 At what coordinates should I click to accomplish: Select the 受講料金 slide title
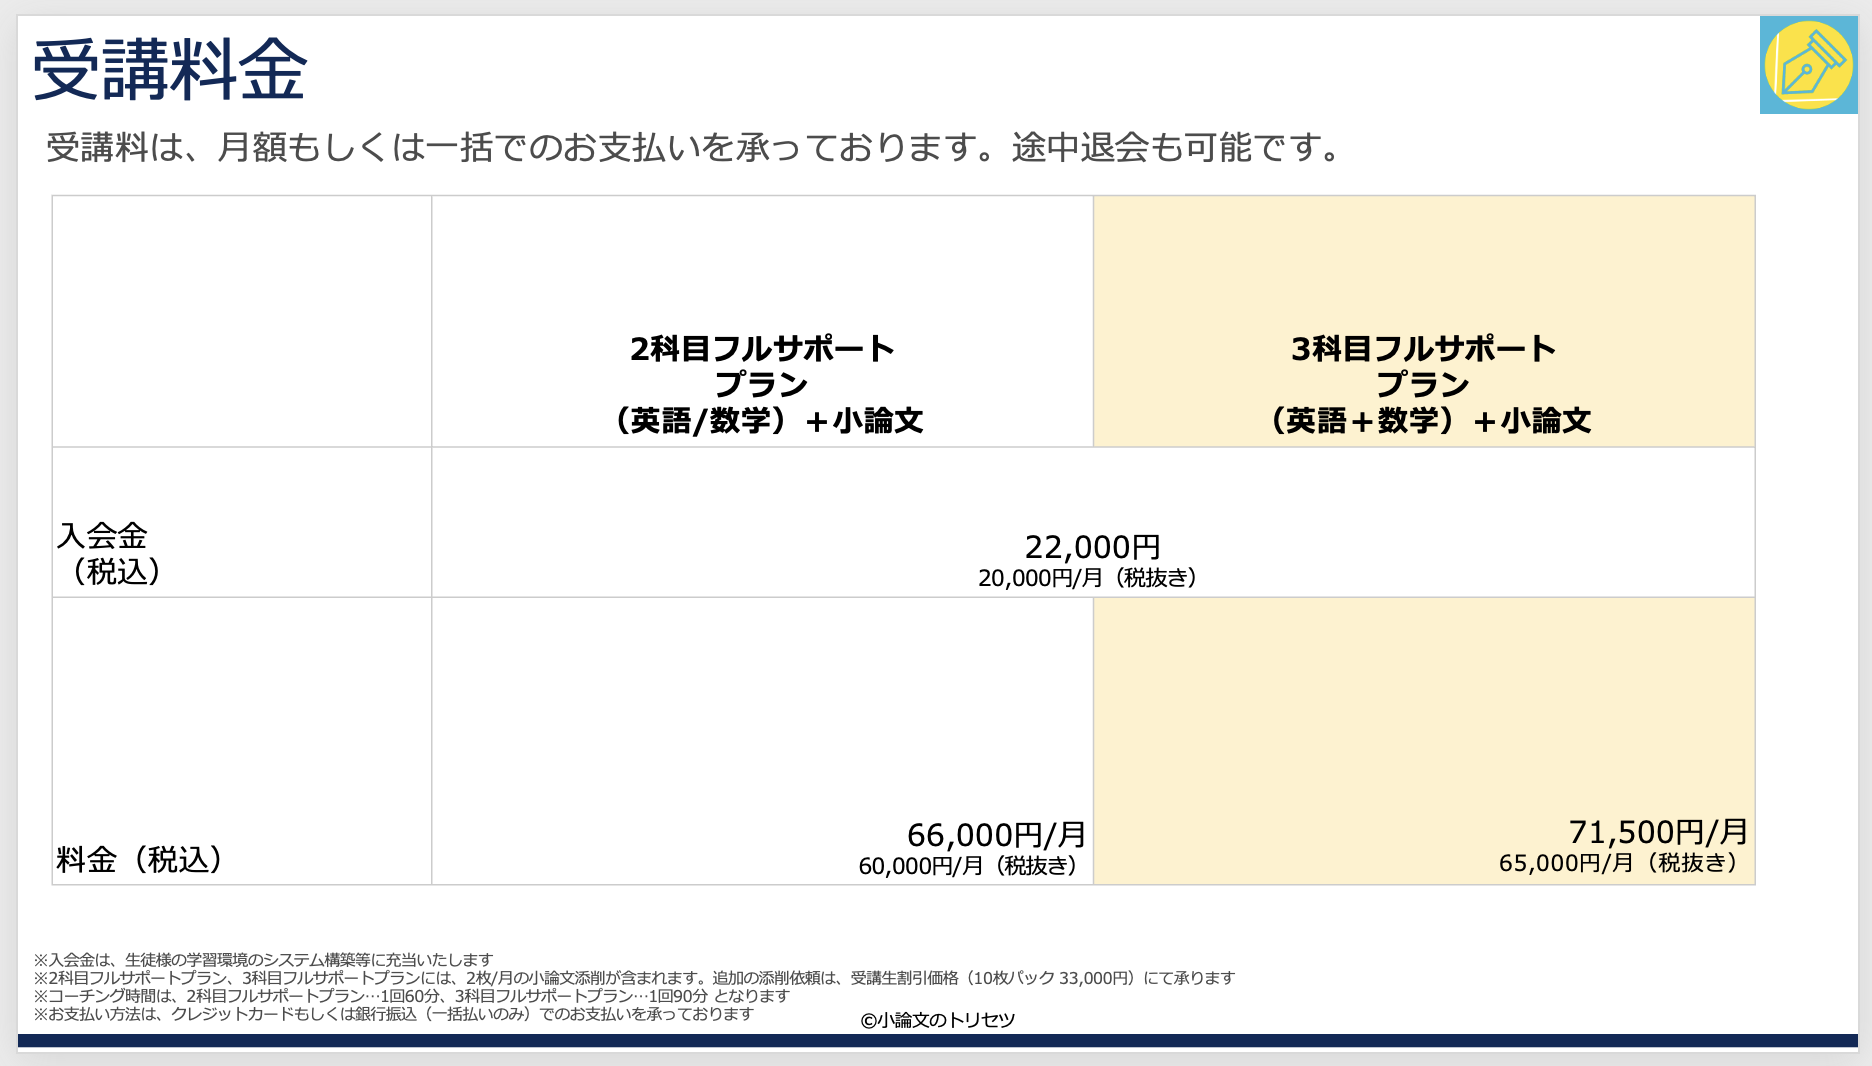pos(170,70)
